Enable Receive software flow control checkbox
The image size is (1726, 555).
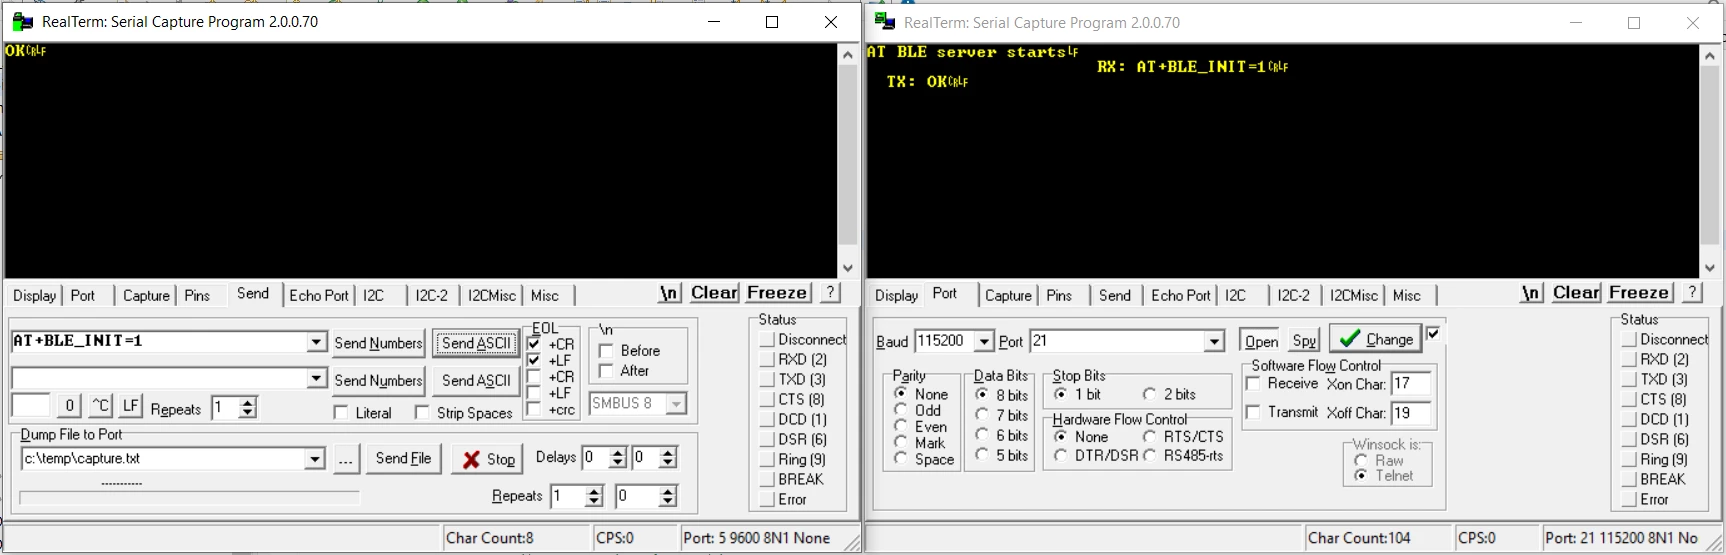pyautogui.click(x=1253, y=384)
